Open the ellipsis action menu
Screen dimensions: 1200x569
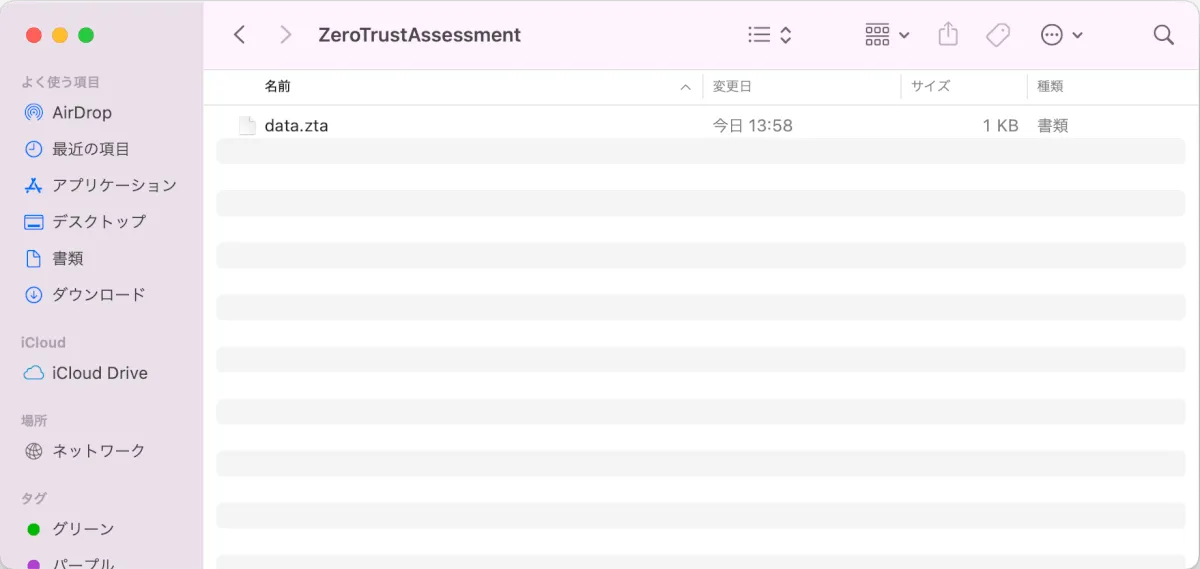(x=1061, y=35)
